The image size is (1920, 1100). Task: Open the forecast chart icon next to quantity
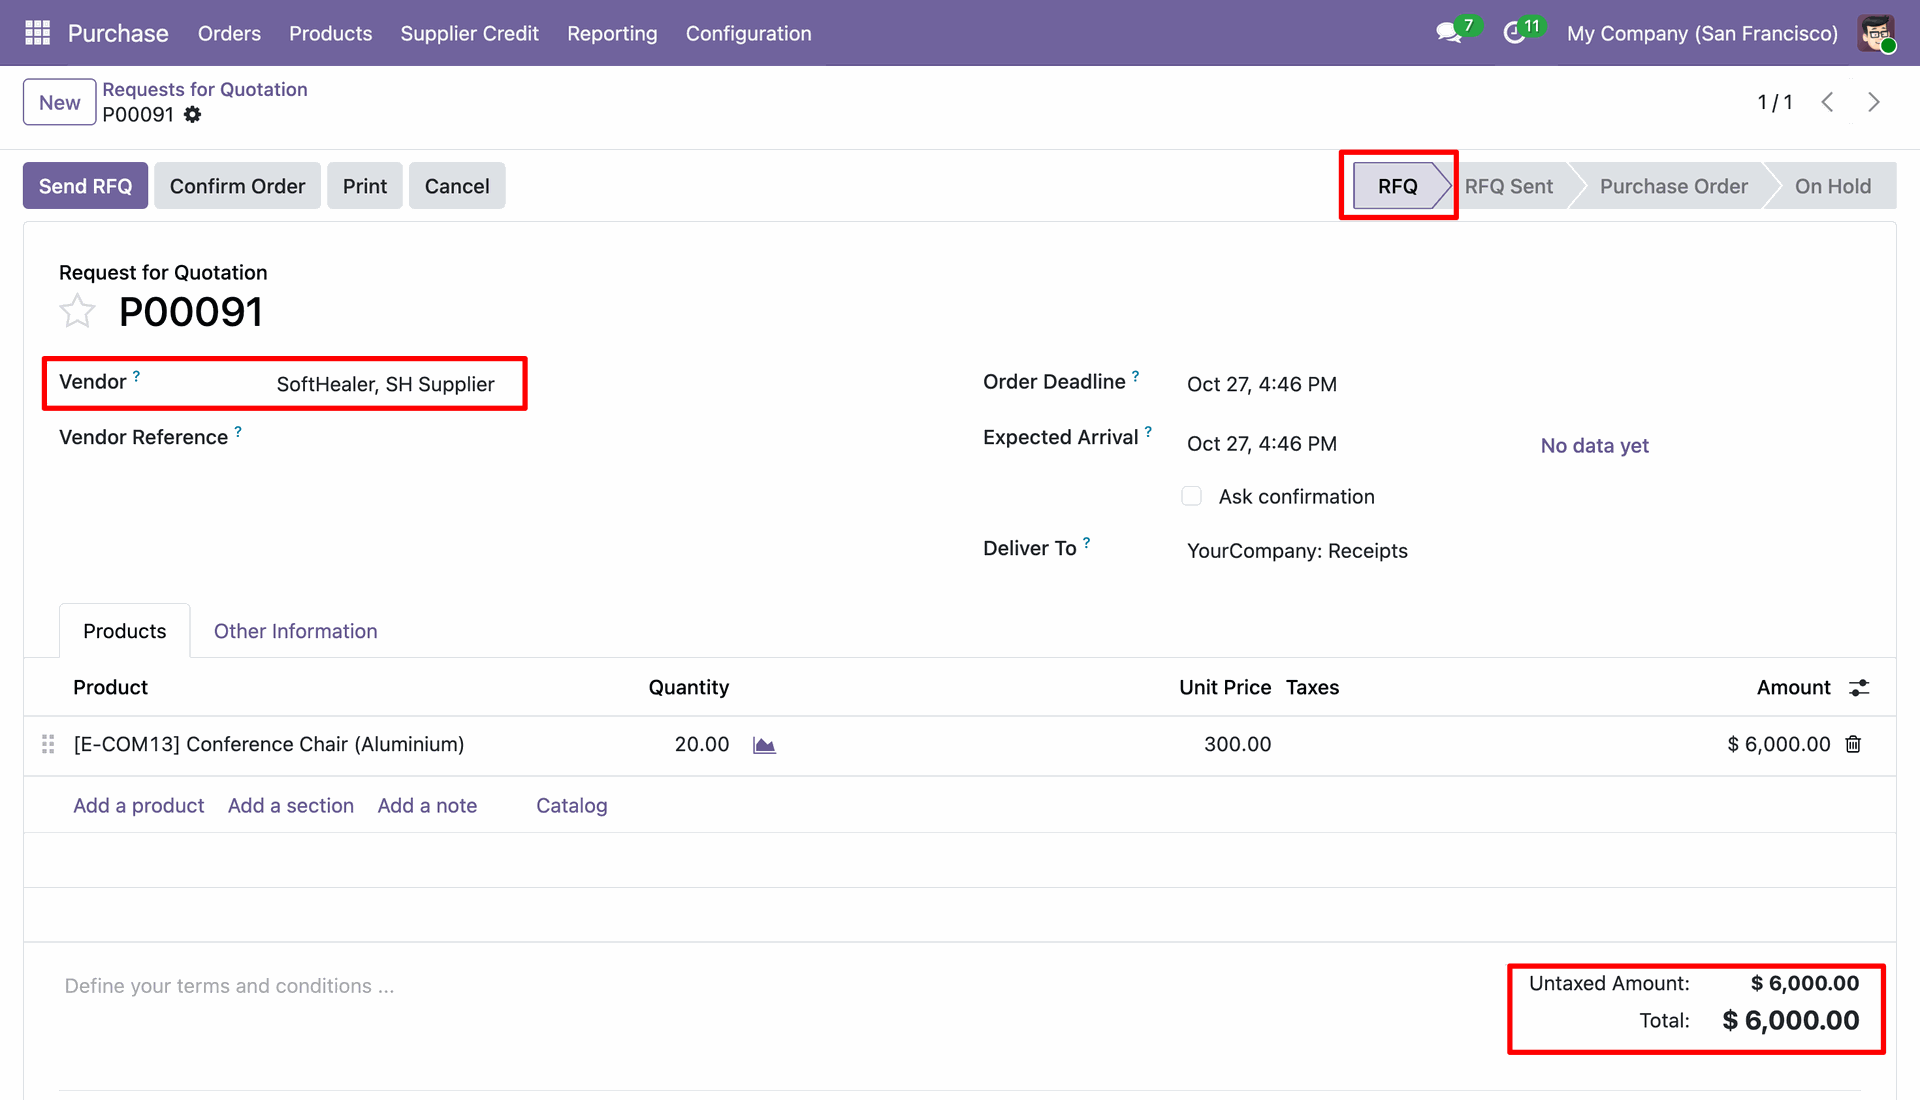[x=764, y=745]
